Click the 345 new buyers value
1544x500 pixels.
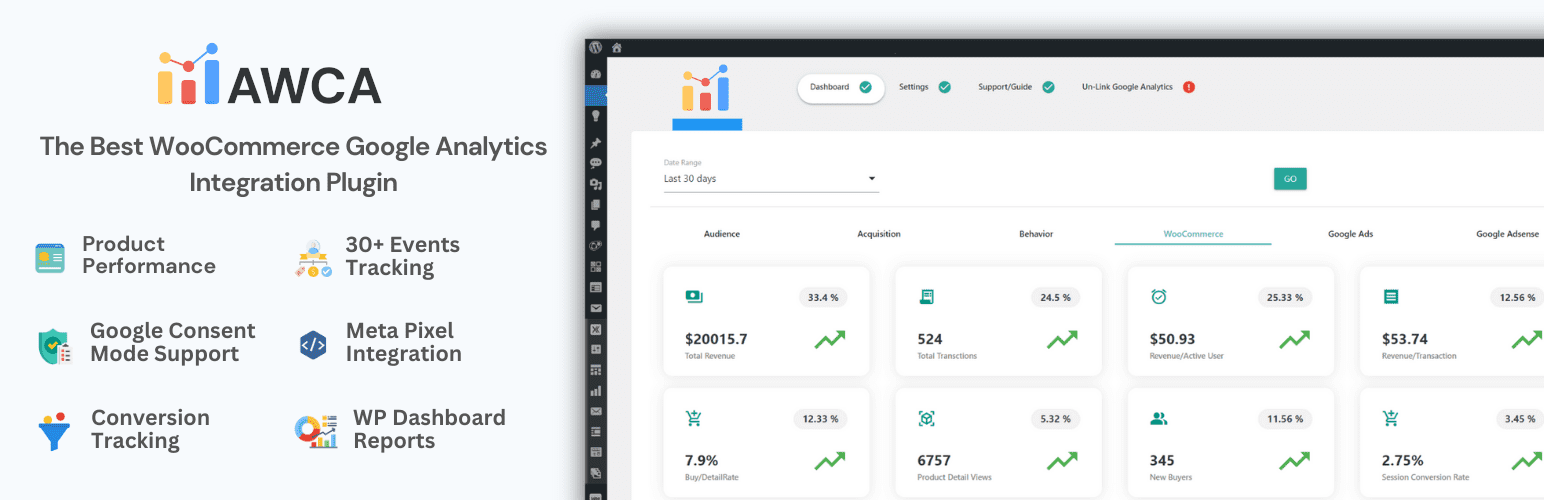pyautogui.click(x=1162, y=461)
